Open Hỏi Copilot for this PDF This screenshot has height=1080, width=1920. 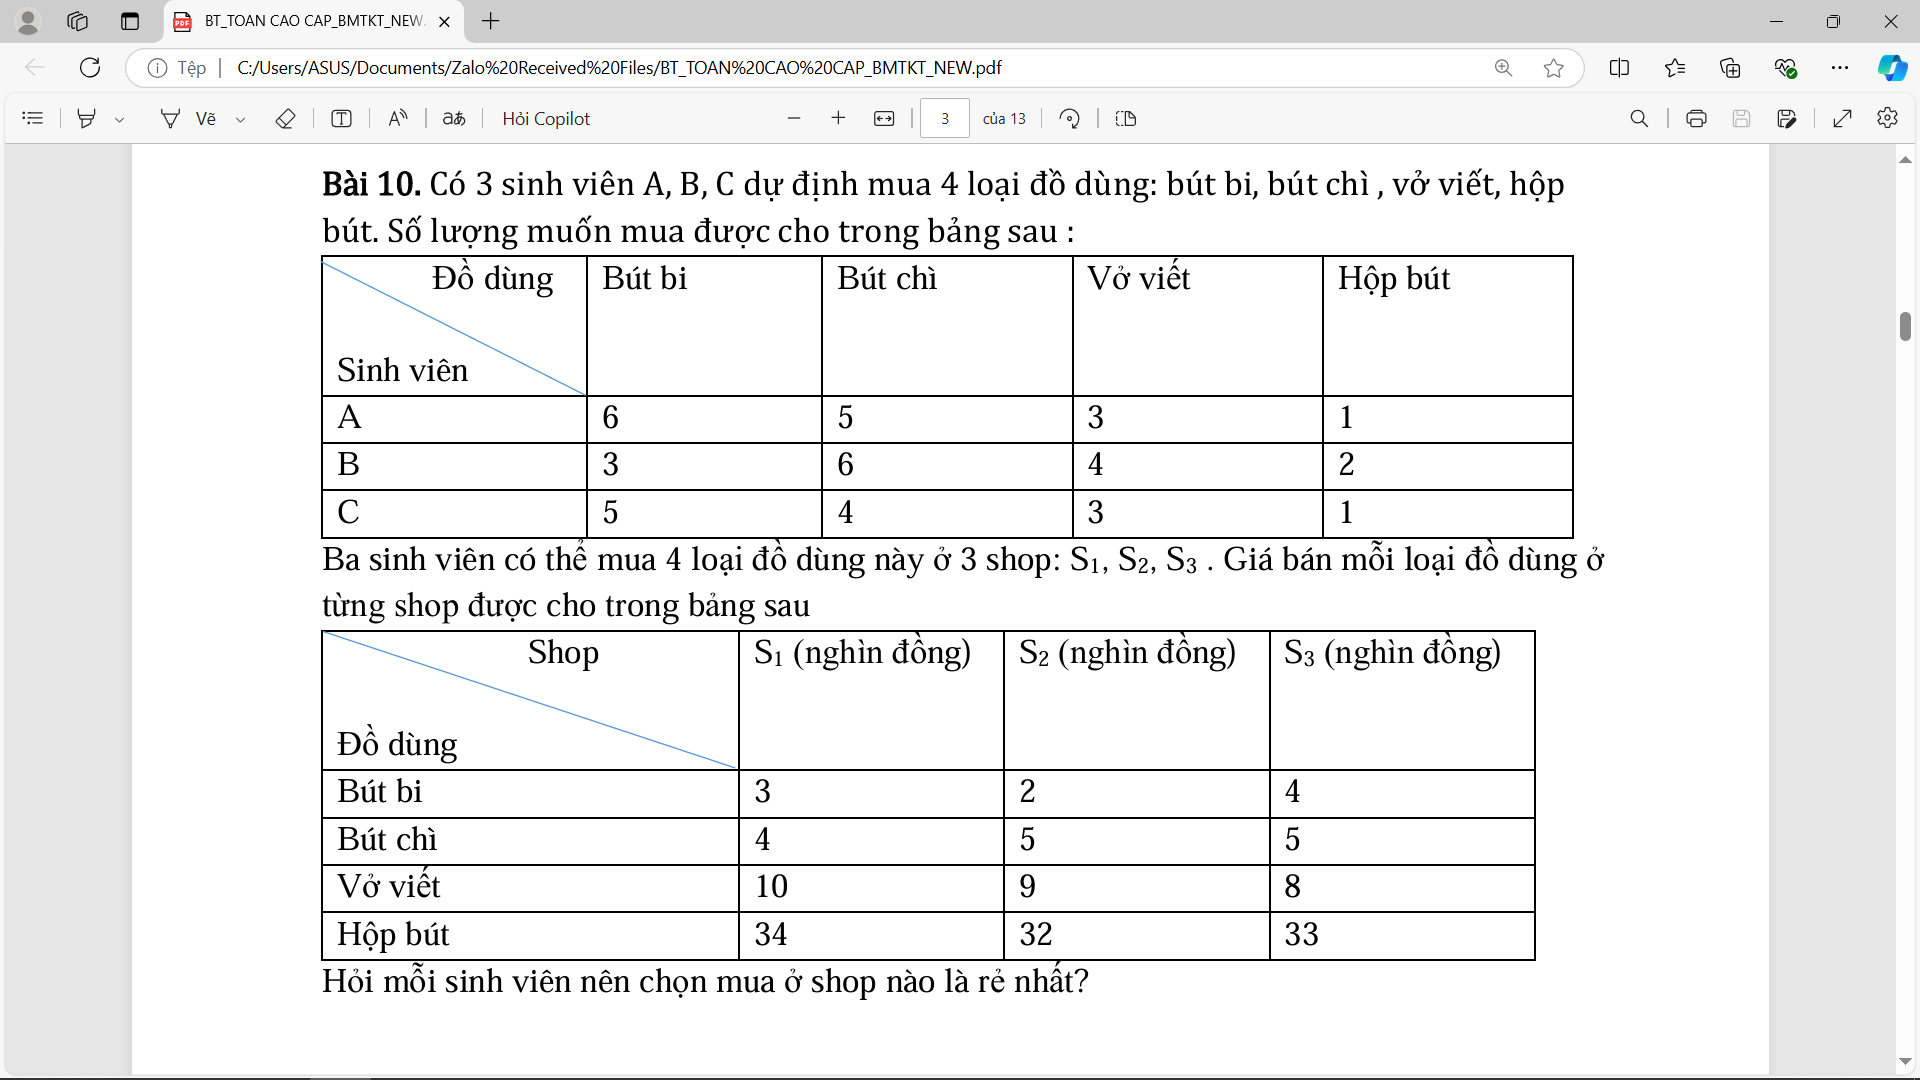[545, 118]
